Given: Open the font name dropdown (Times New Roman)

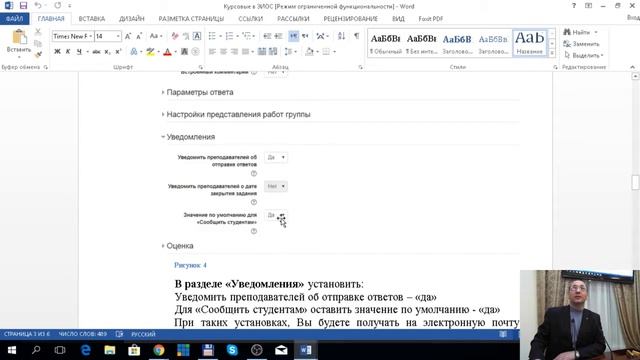Looking at the screenshot, I should (x=90, y=36).
